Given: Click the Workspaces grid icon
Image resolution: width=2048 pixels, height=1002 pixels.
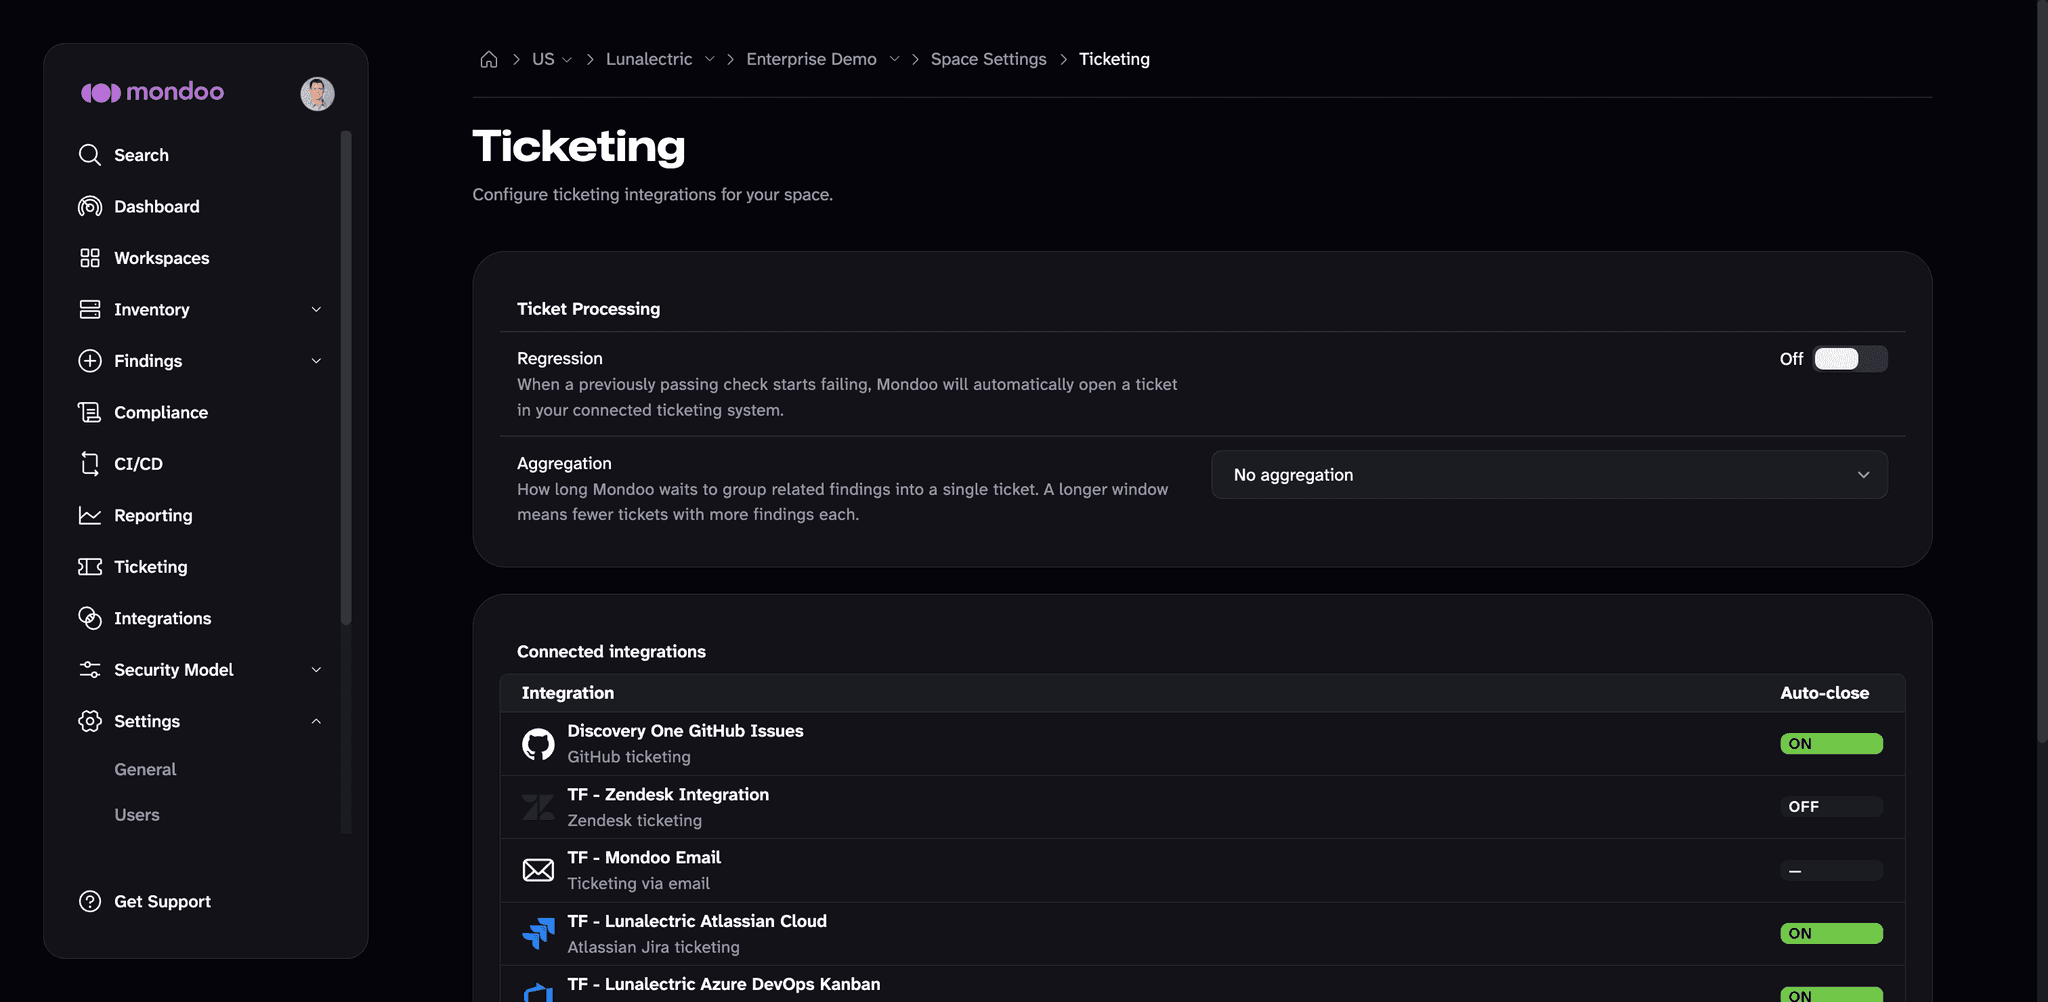Looking at the screenshot, I should 90,258.
